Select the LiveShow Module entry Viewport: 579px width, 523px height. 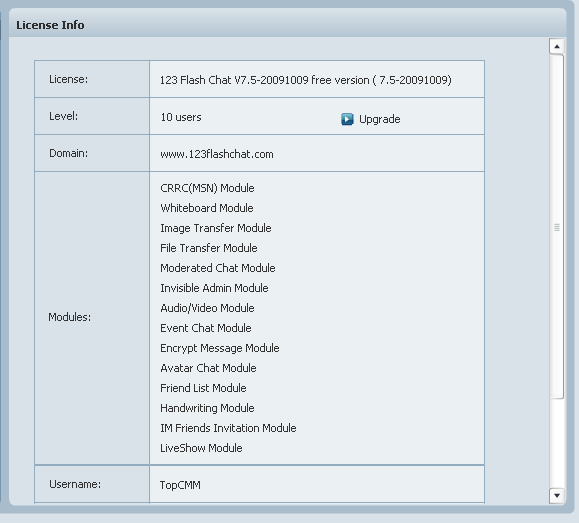click(201, 448)
